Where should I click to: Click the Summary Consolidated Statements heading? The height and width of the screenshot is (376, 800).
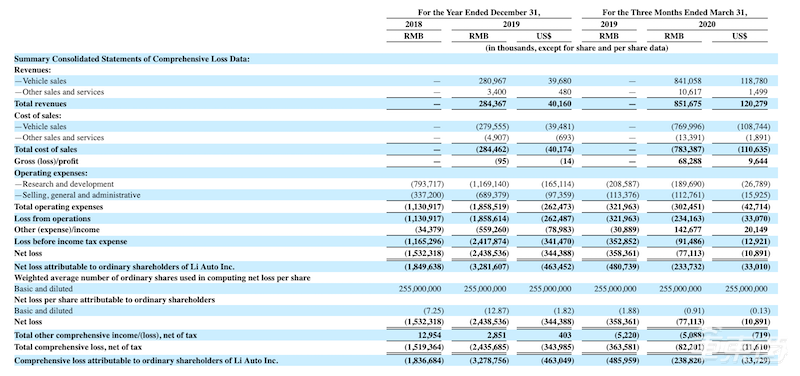132,59
